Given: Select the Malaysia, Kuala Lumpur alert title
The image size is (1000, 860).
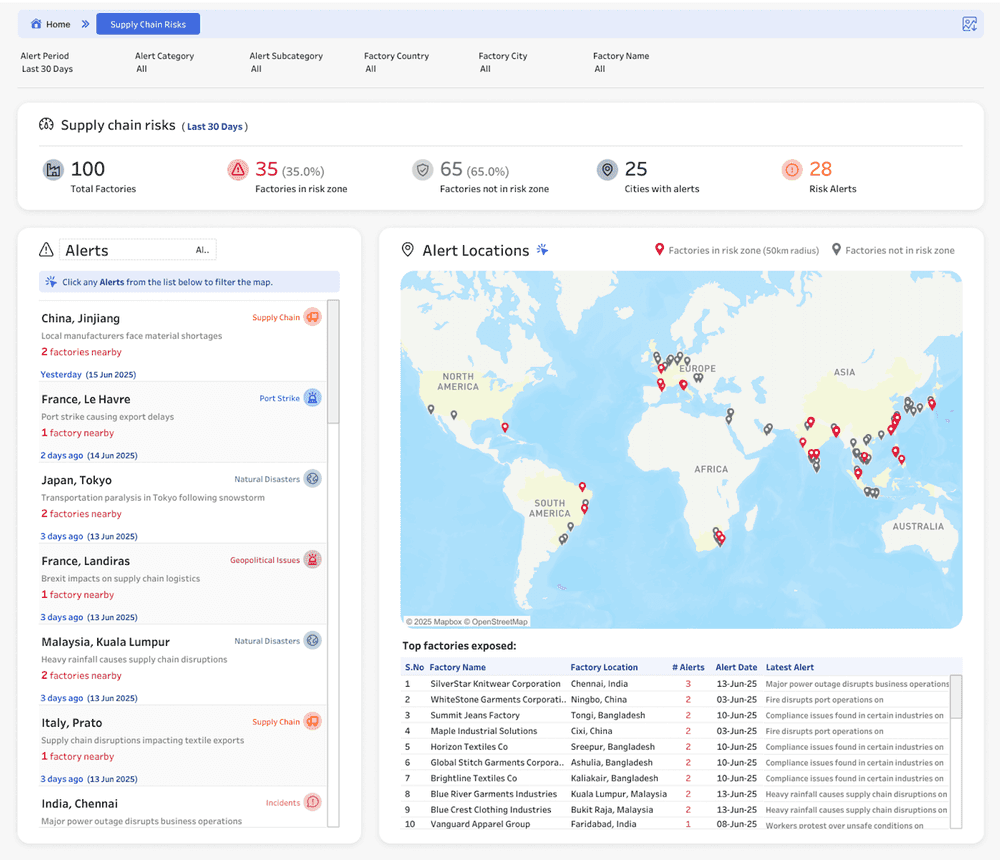Looking at the screenshot, I should (x=105, y=642).
